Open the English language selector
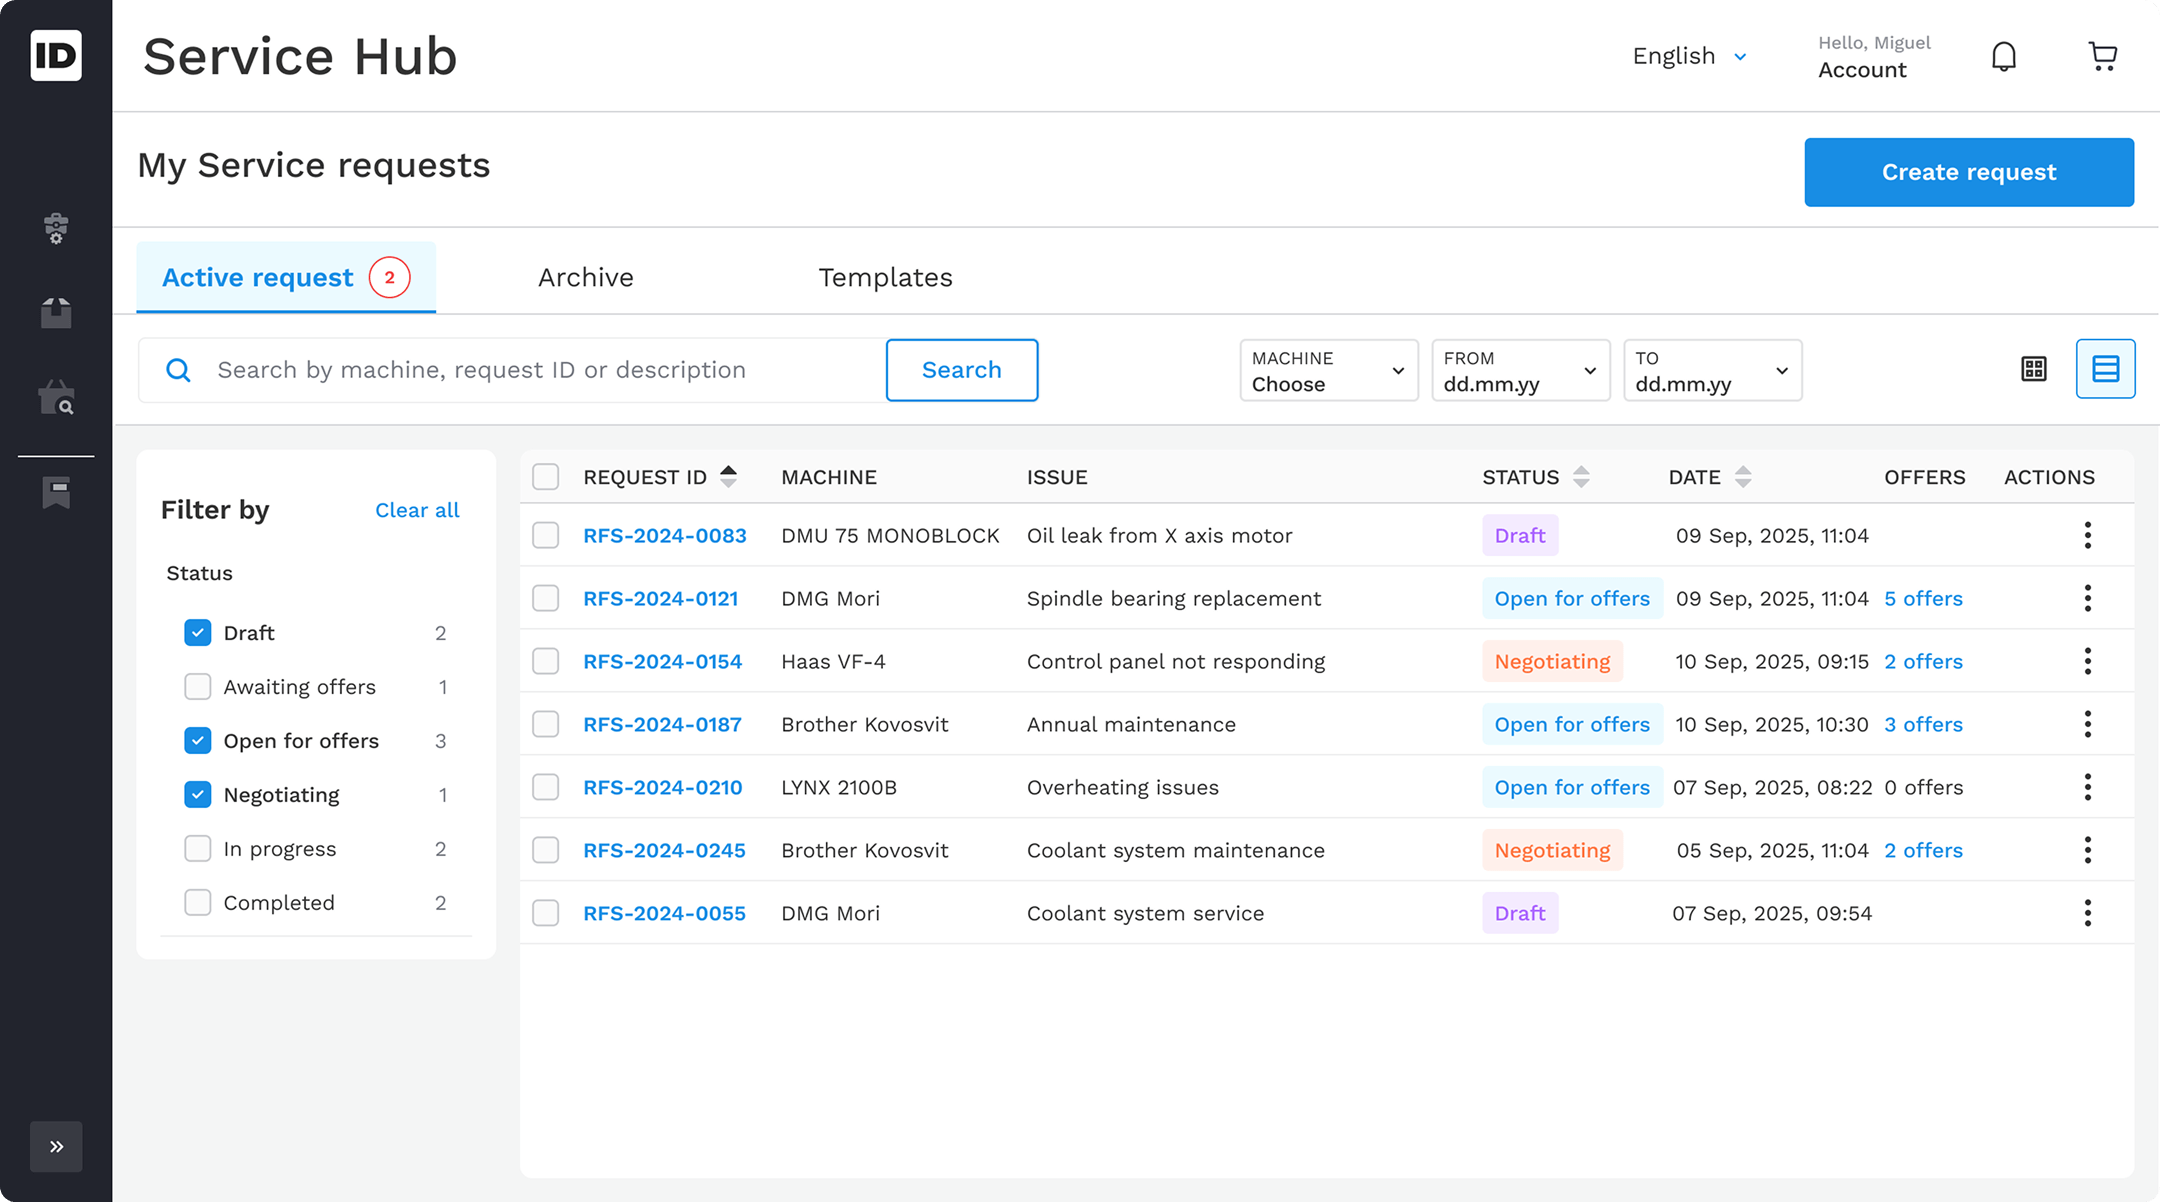The width and height of the screenshot is (2160, 1203). [1689, 57]
